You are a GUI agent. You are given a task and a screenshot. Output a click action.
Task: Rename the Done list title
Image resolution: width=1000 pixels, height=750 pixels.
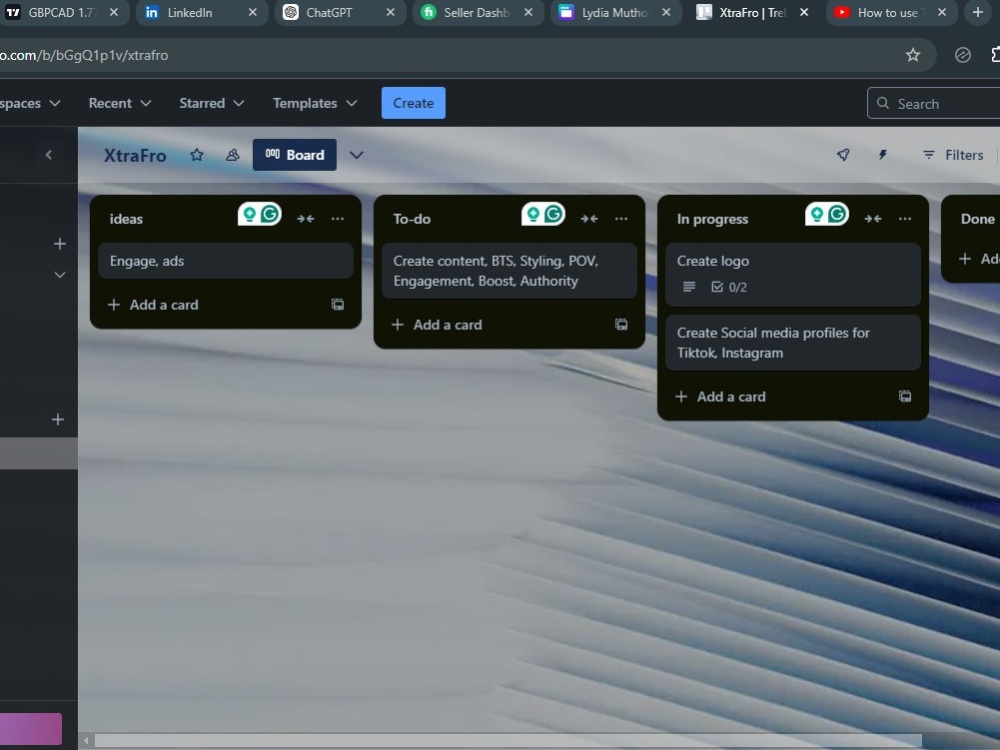(978, 219)
